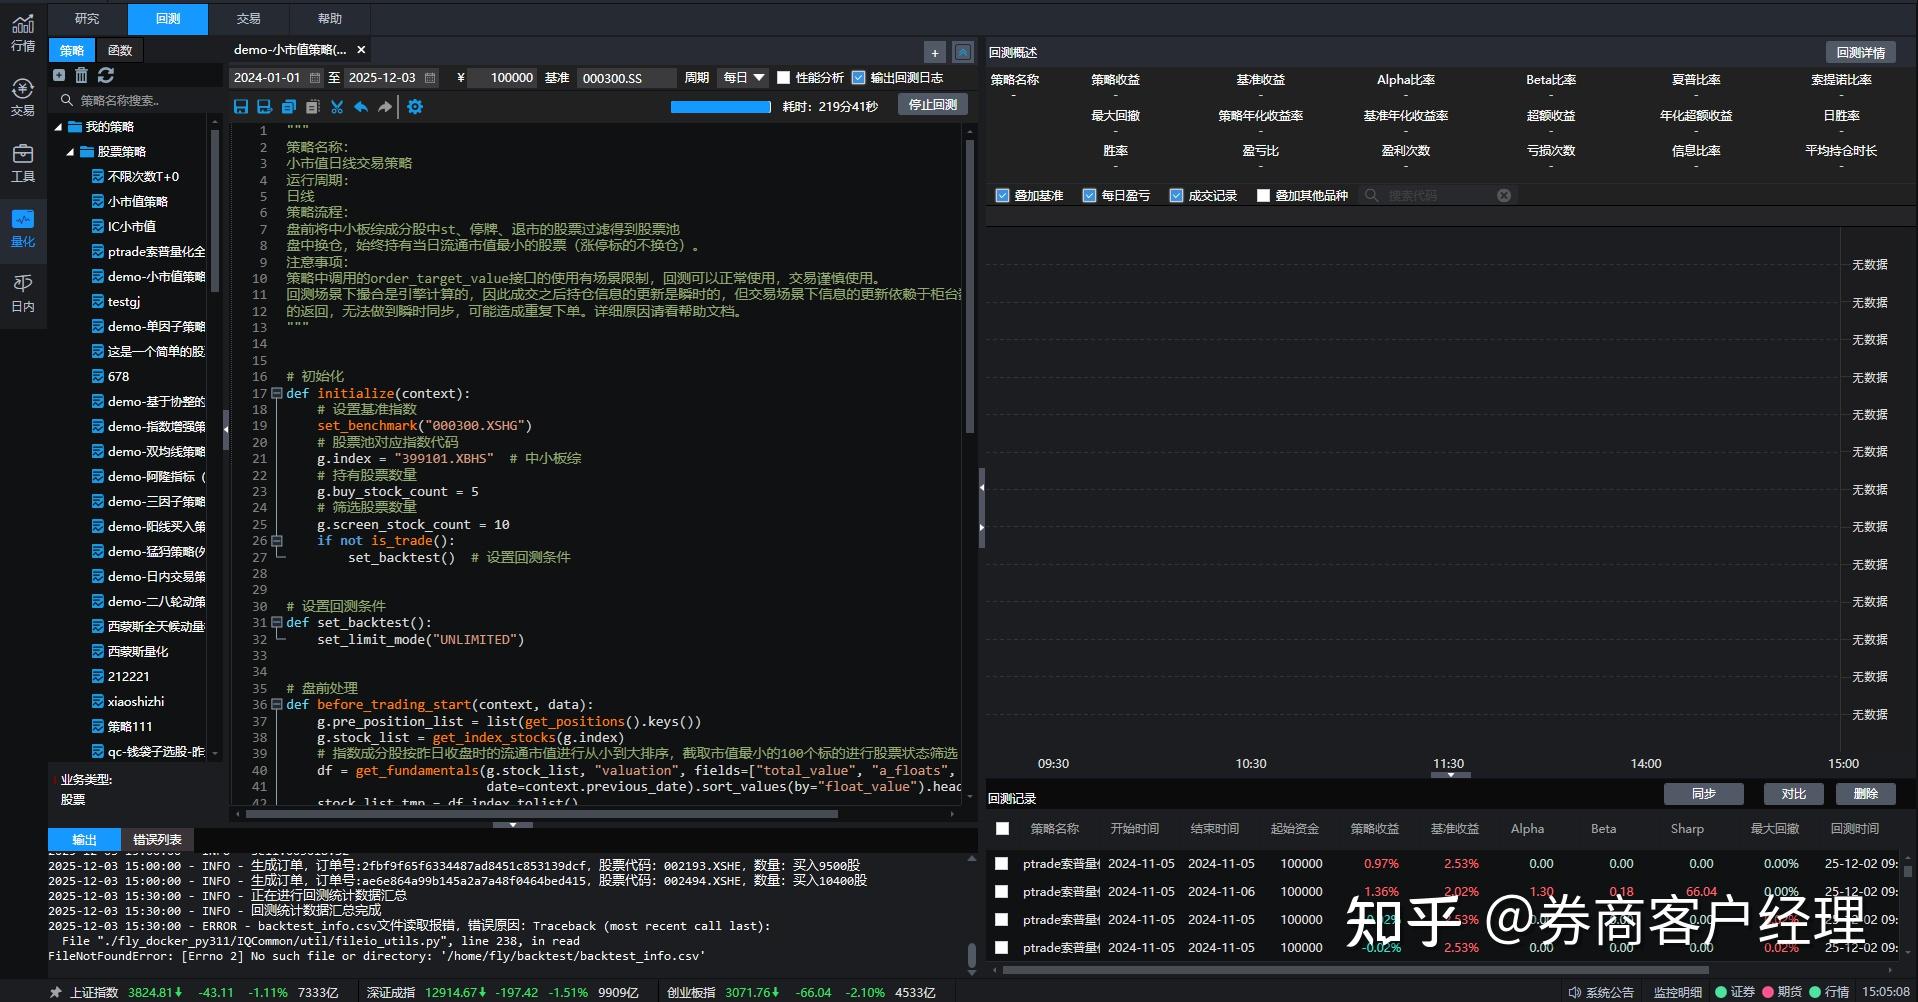Image resolution: width=1918 pixels, height=1002 pixels.
Task: Switch to the 错误列表 output tab
Action: tap(157, 839)
